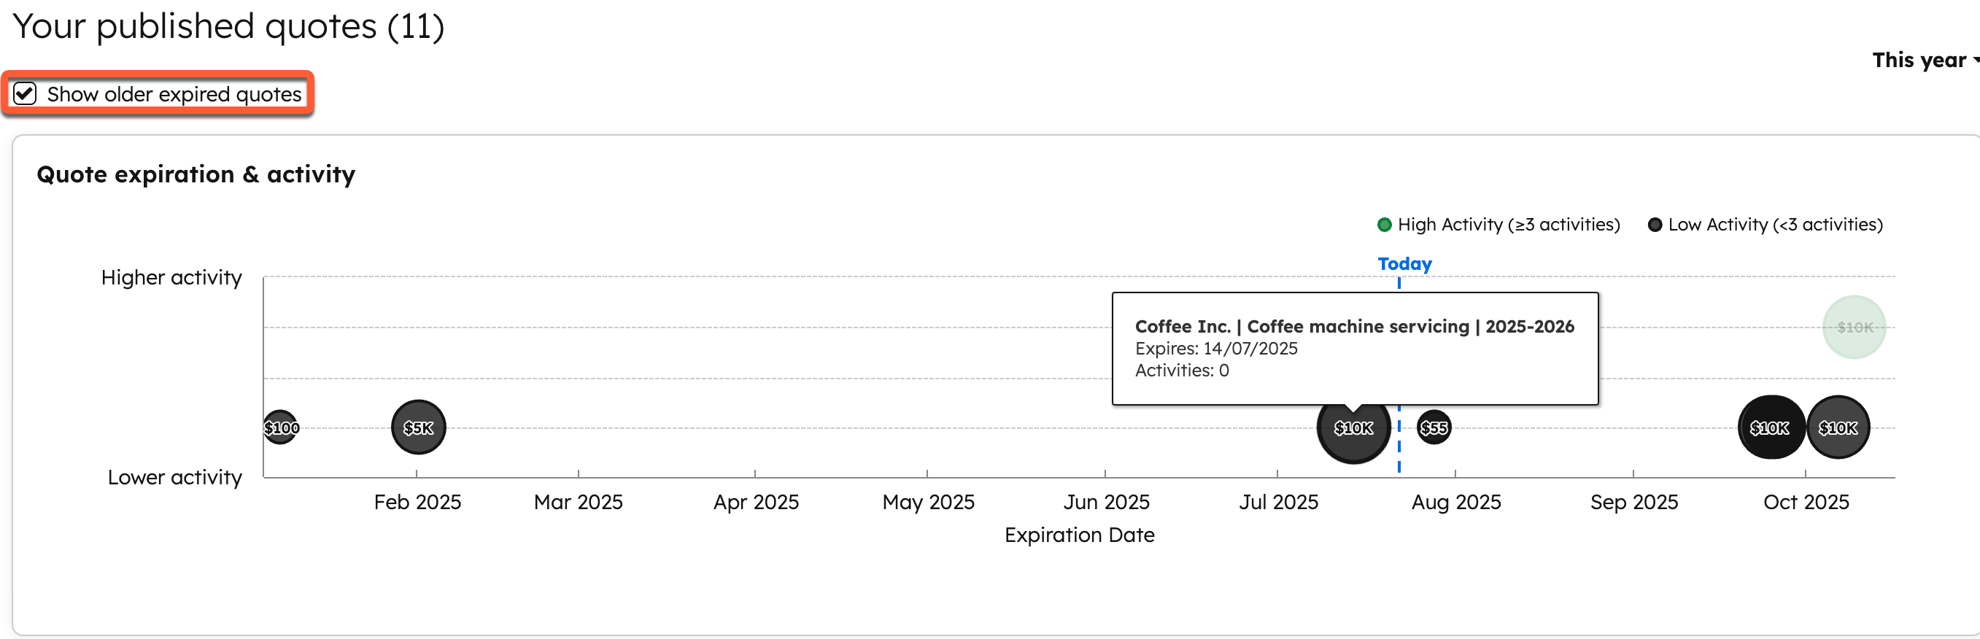Screen dimensions: 1980x639
Task: Click the faded green $10K high-activity bubble
Action: coord(1854,327)
